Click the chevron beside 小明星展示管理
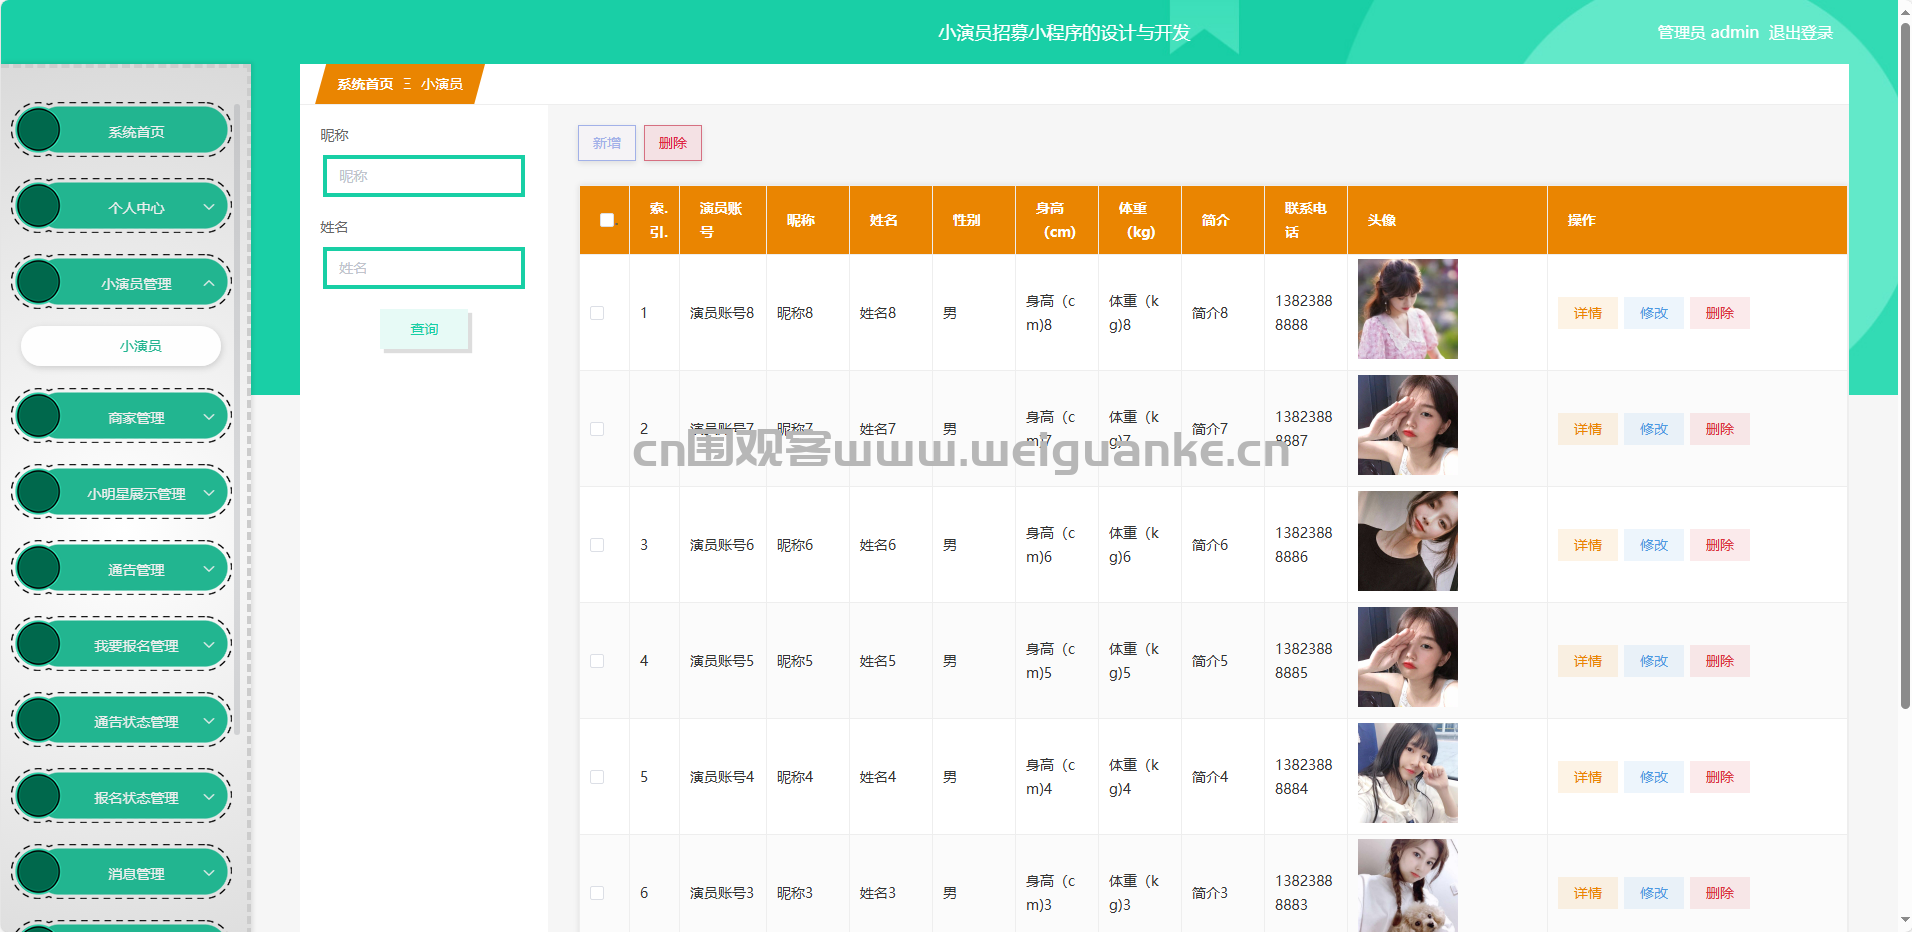This screenshot has height=932, width=1912. click(x=209, y=492)
